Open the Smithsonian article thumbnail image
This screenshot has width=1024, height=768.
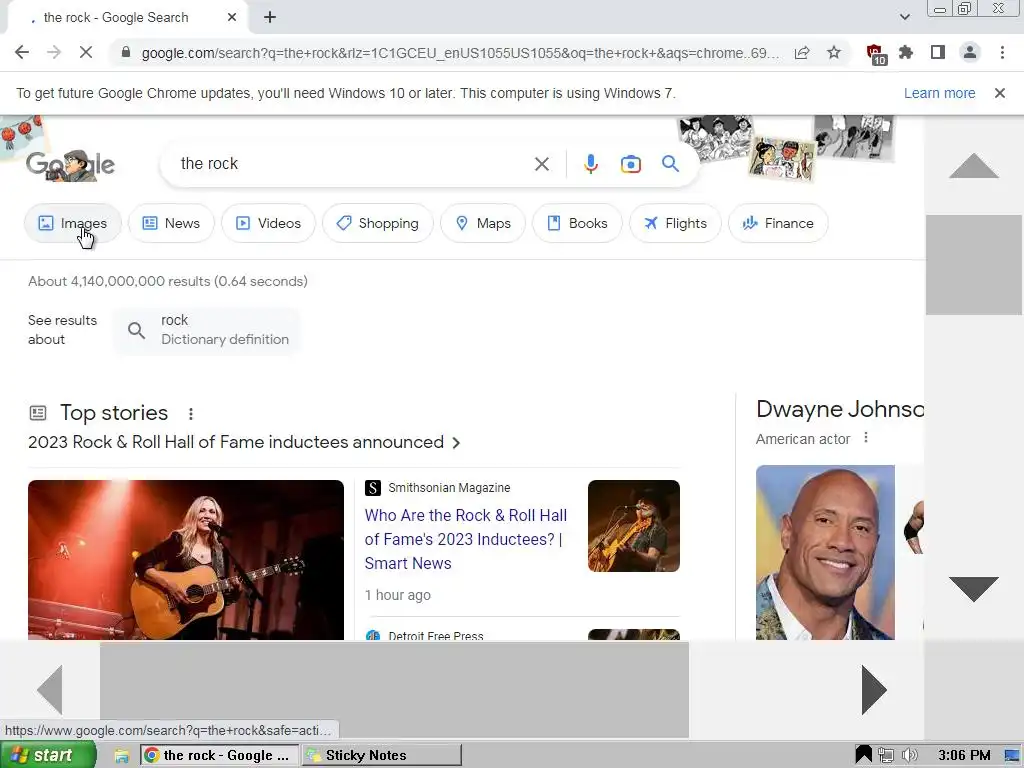click(633, 526)
